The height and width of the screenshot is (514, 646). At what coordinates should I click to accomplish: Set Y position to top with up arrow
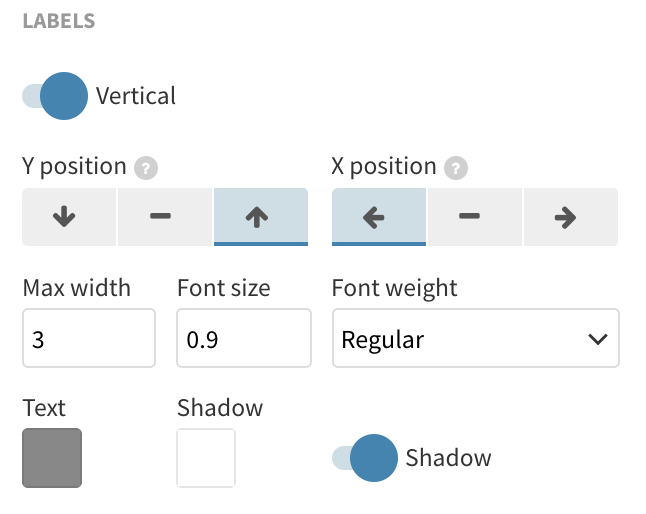pos(261,217)
